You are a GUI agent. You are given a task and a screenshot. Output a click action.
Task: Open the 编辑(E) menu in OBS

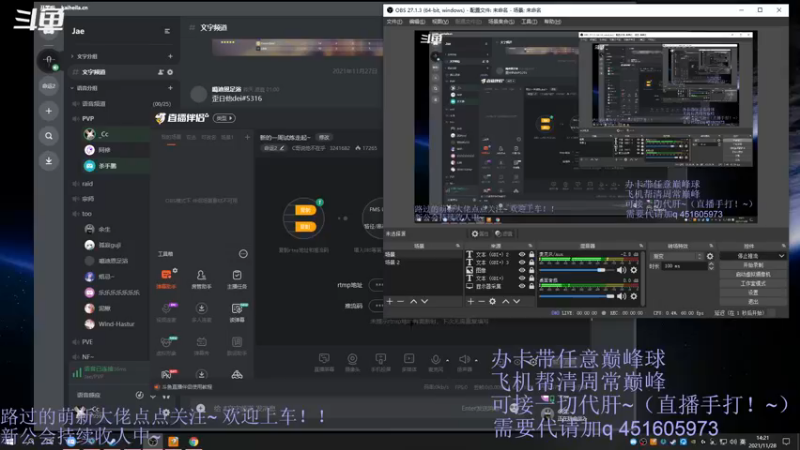click(x=417, y=21)
